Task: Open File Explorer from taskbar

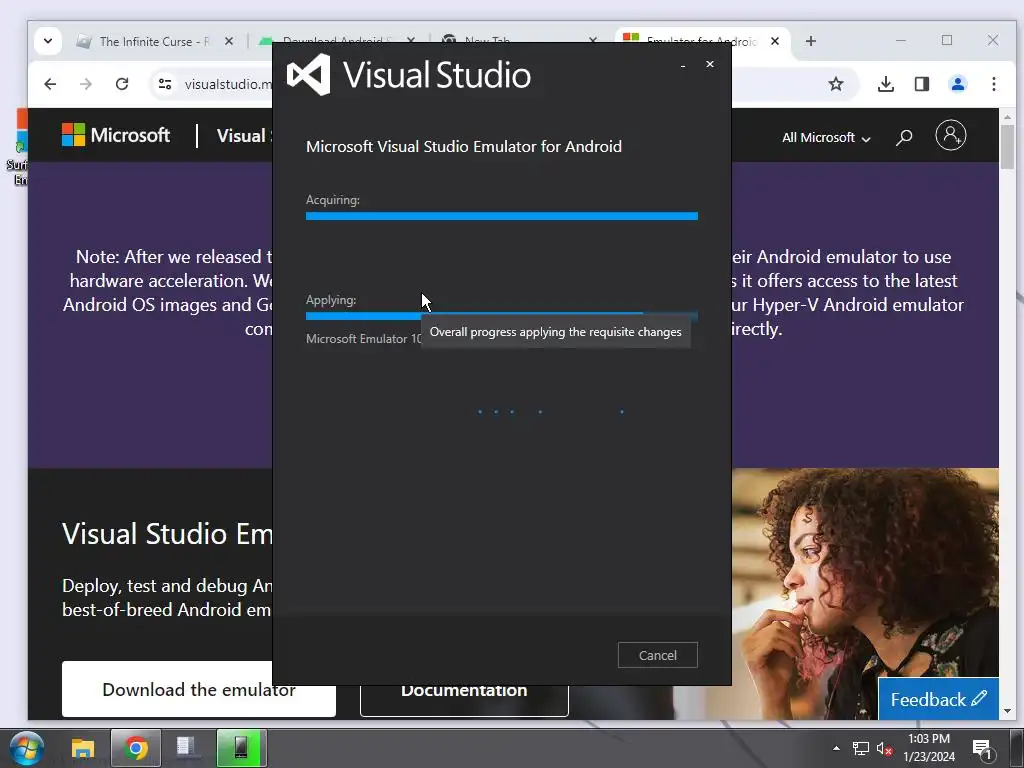Action: [x=83, y=748]
